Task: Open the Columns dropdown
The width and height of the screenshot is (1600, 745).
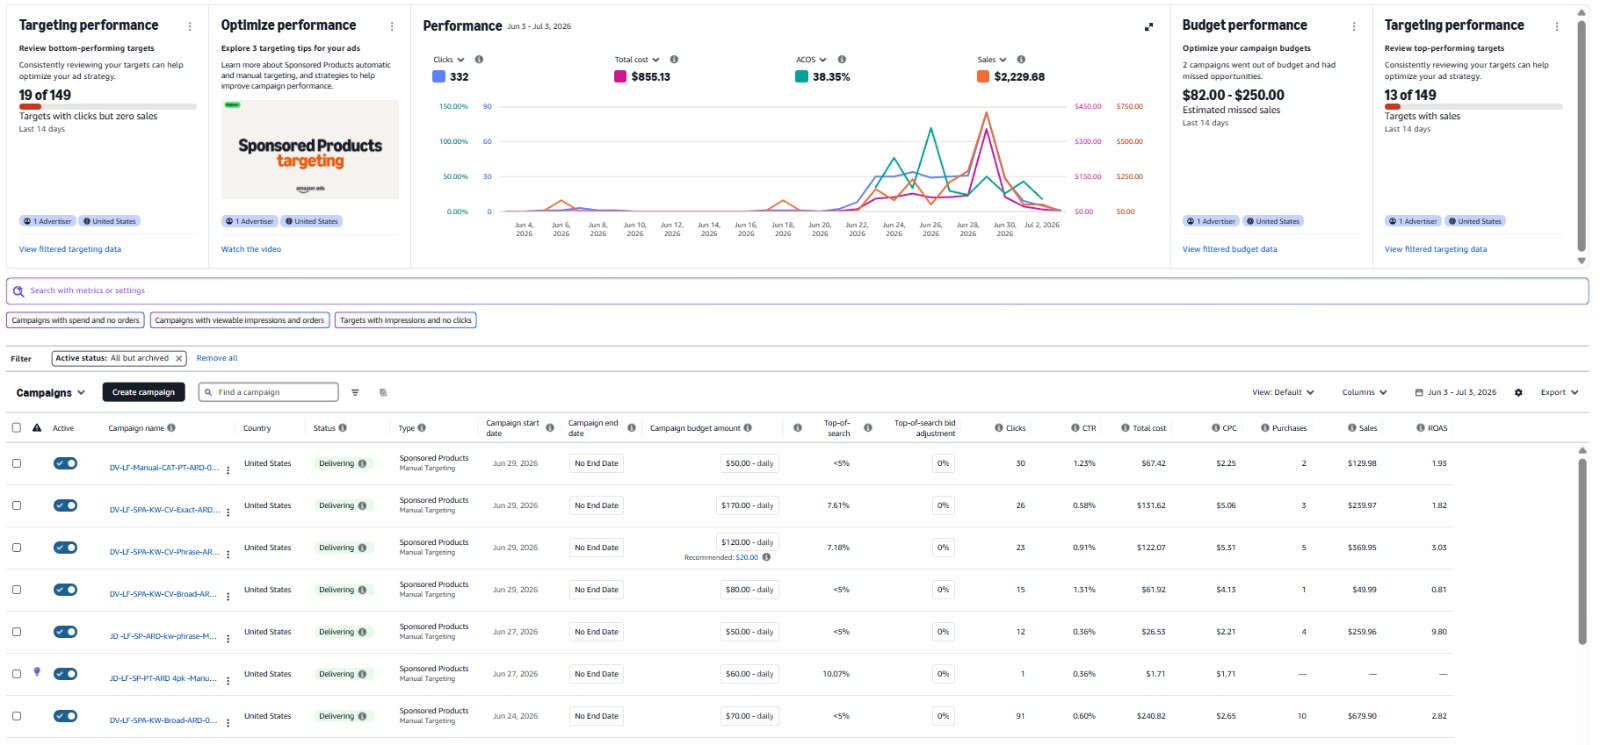Action: pyautogui.click(x=1364, y=393)
